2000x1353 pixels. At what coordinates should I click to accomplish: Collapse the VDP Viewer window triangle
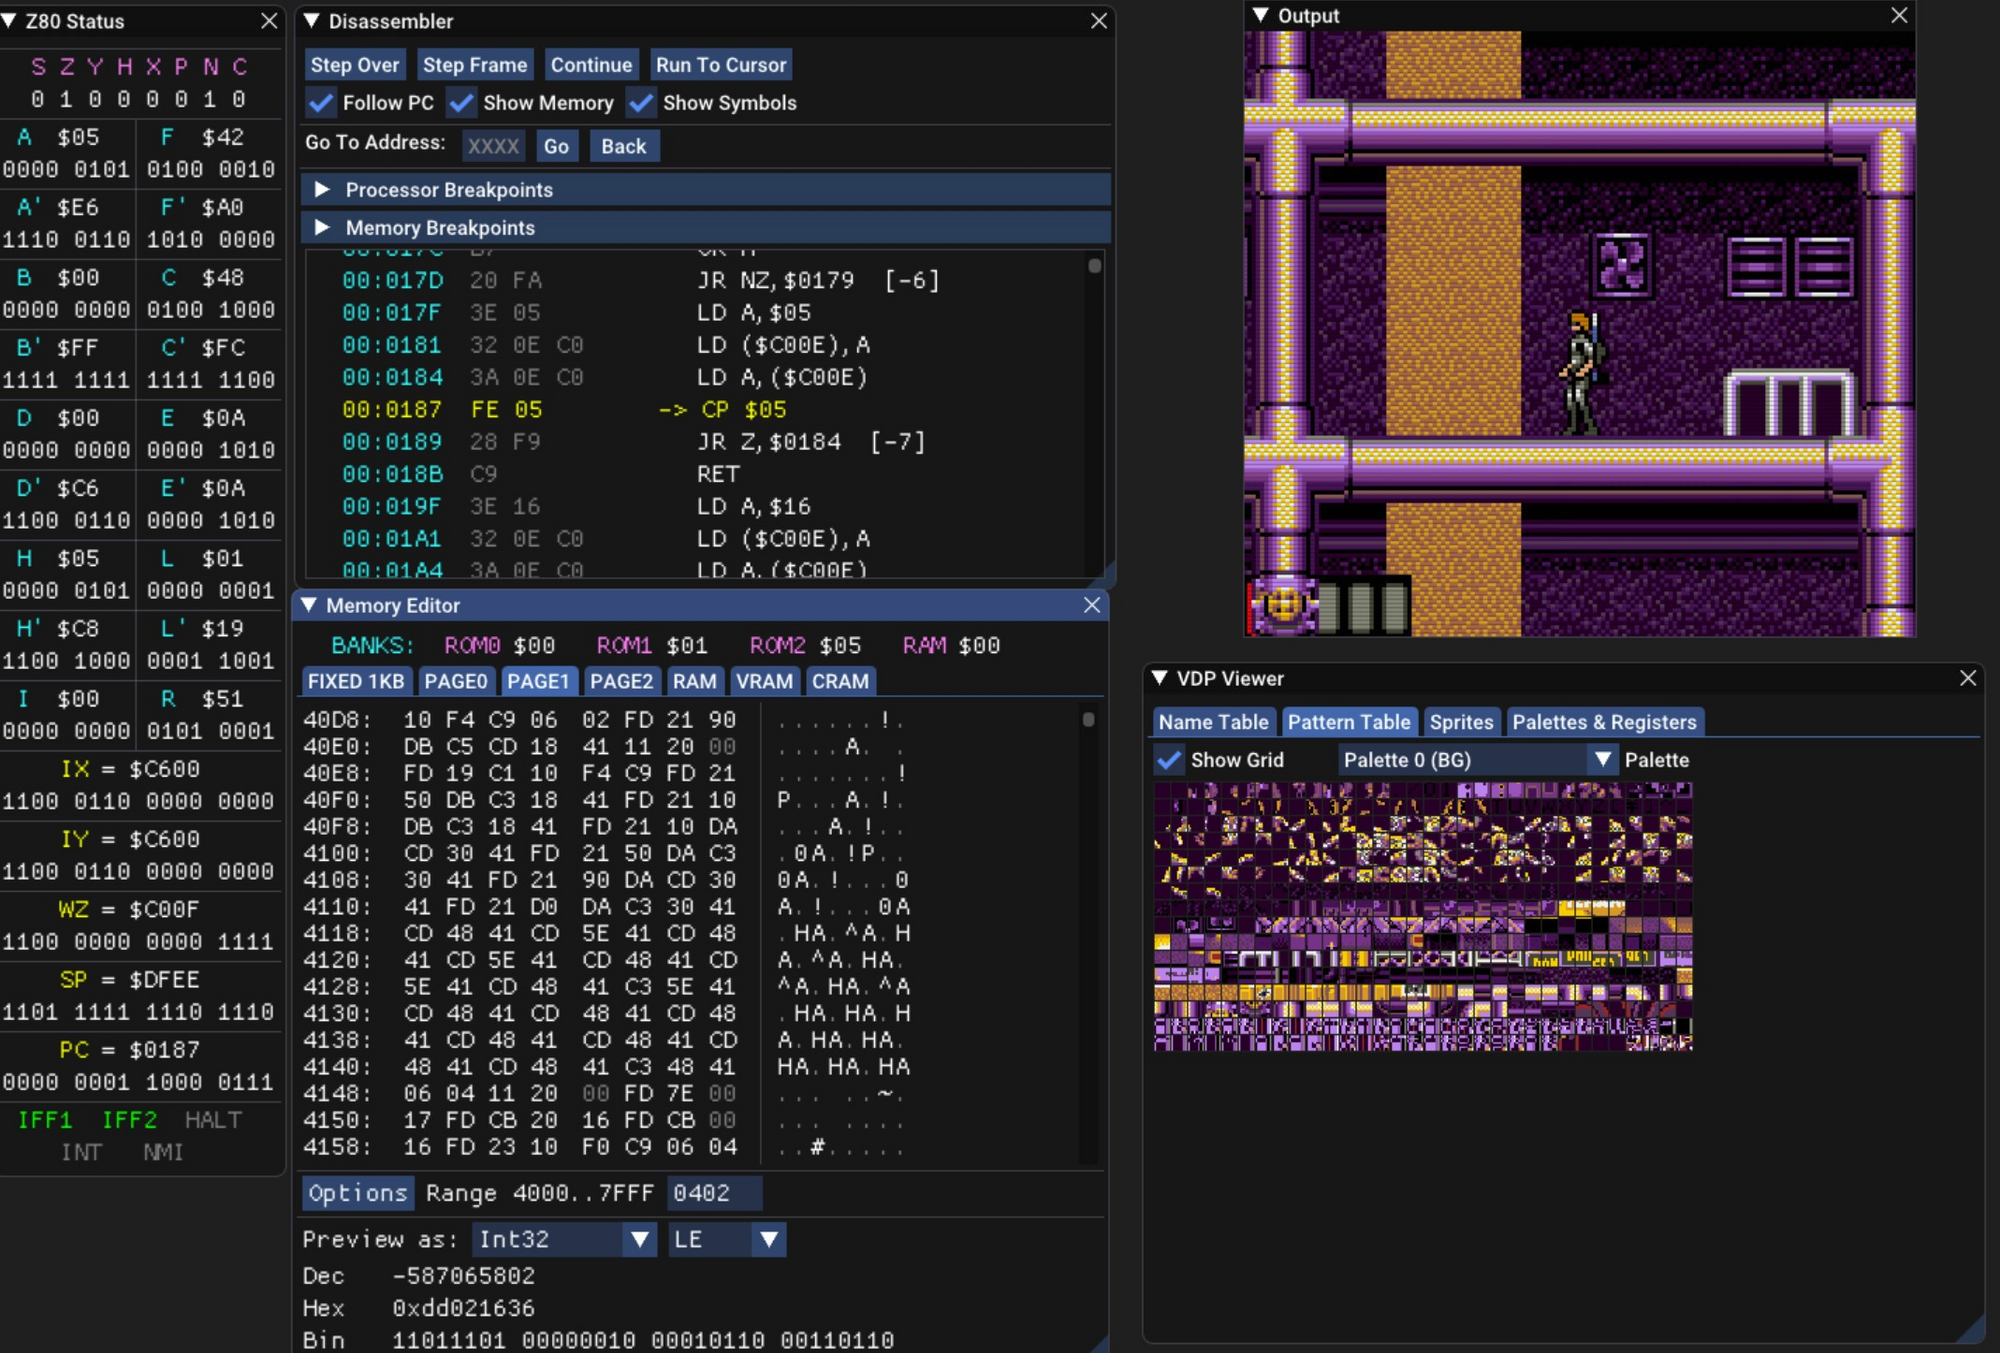tap(1159, 678)
